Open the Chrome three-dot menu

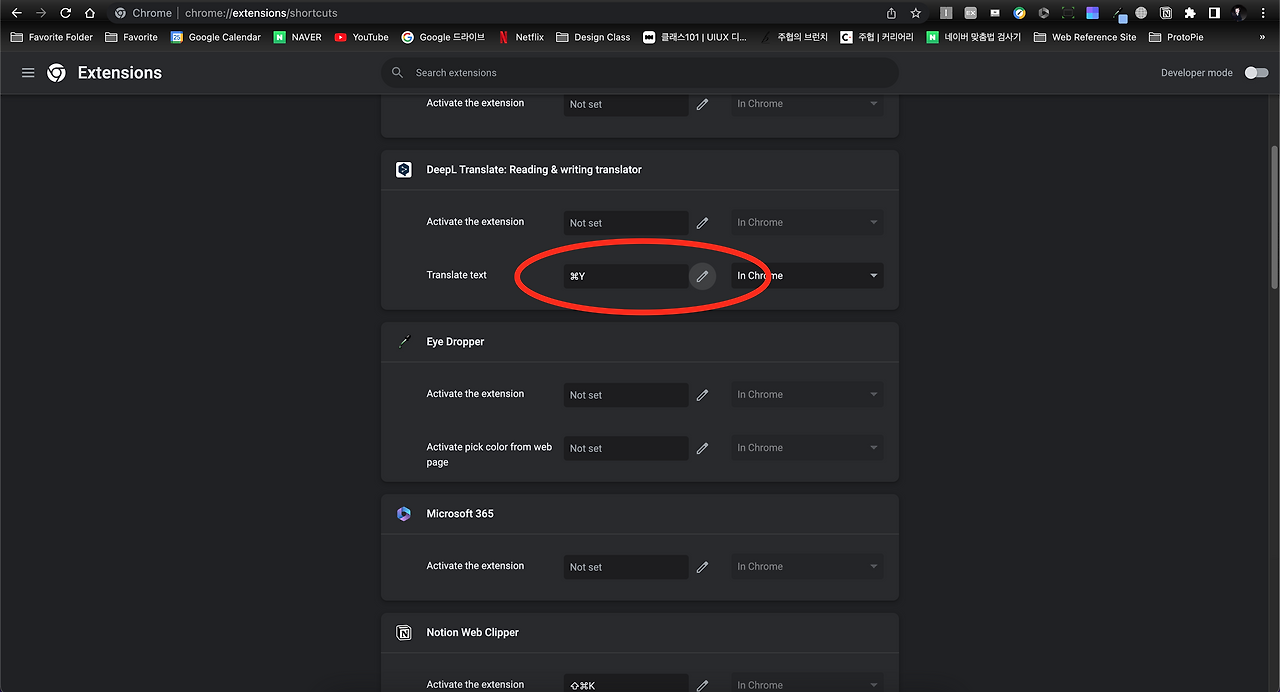[1263, 13]
